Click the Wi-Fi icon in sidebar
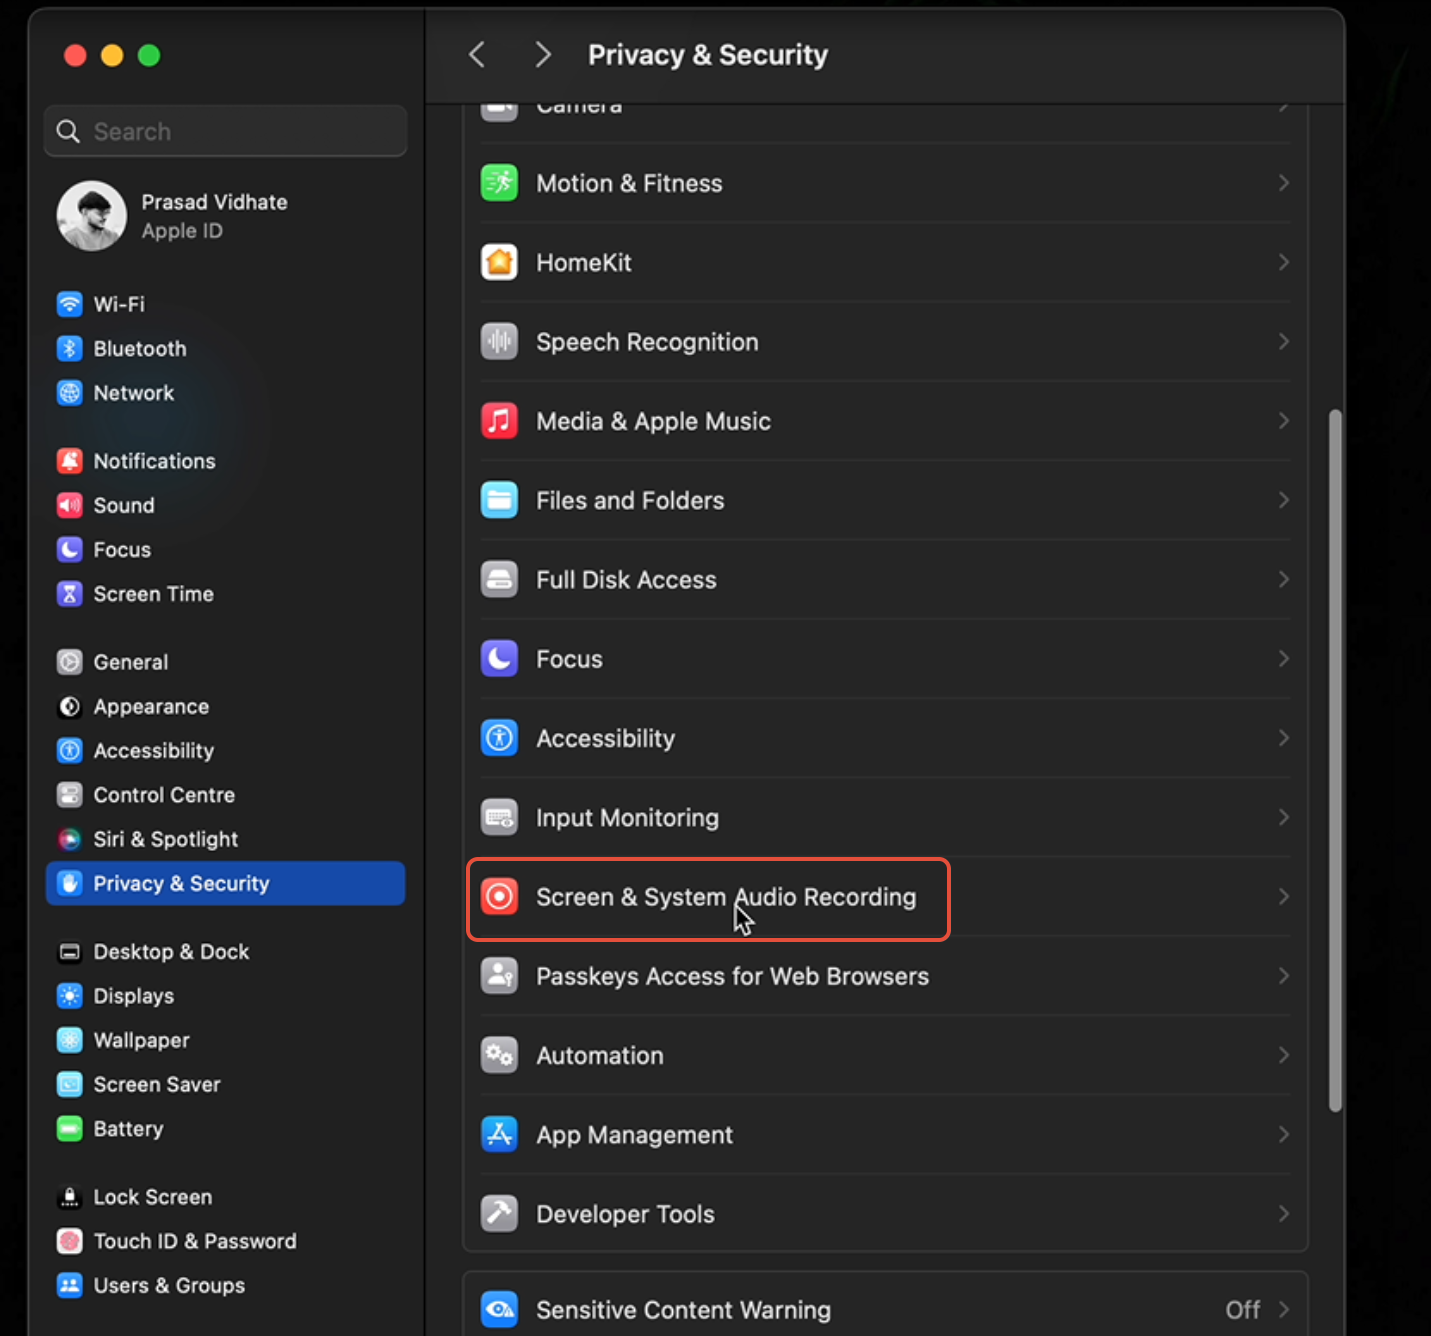Screen dimensions: 1431x1336 (x=69, y=304)
